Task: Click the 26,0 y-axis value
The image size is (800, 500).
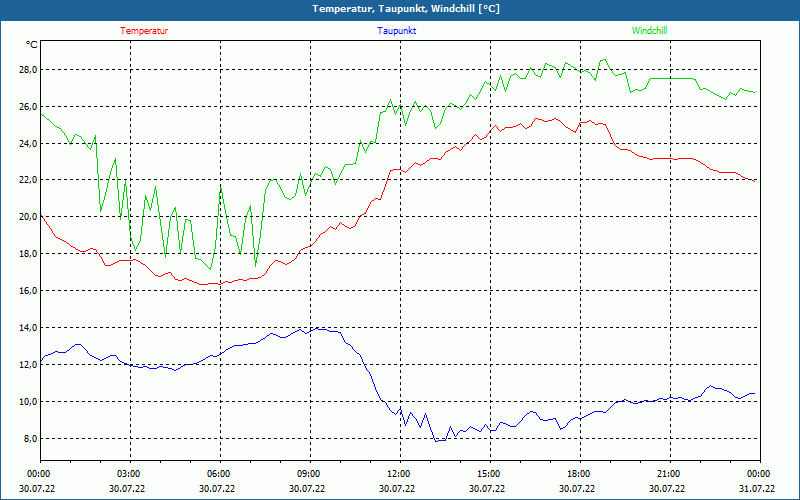Action: pyautogui.click(x=28, y=107)
